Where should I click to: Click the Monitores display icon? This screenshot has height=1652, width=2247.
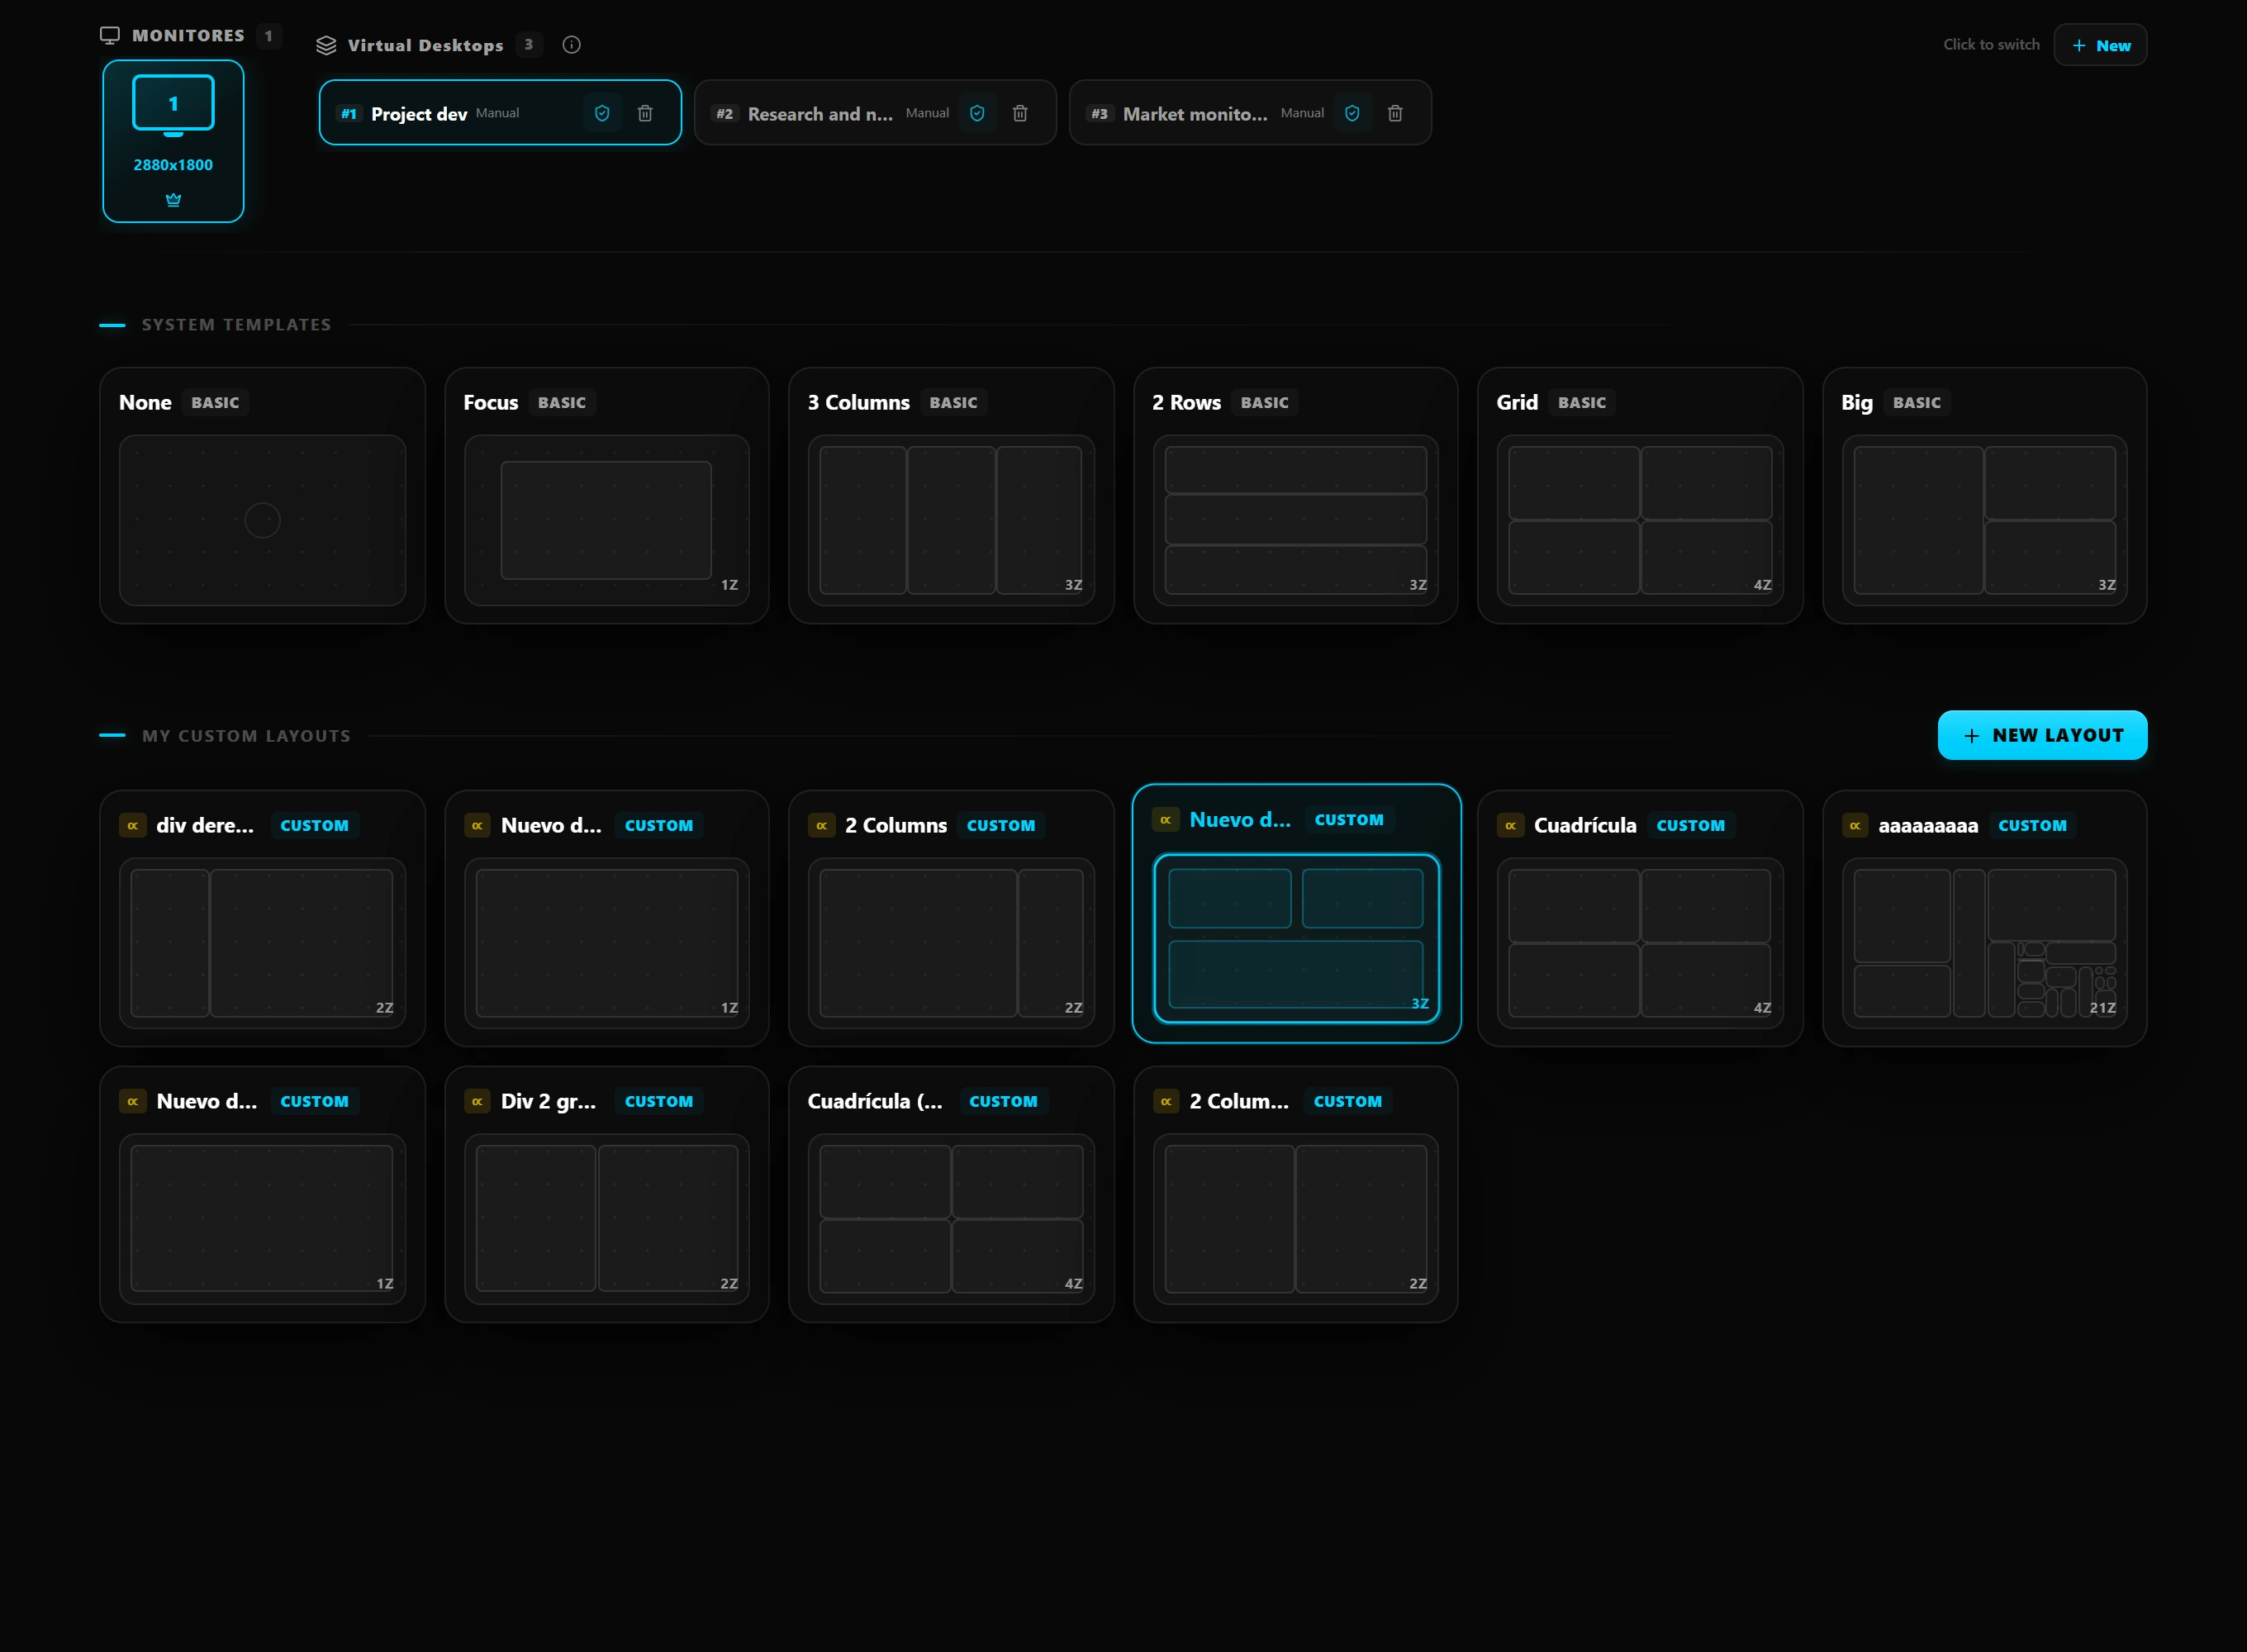[x=110, y=35]
